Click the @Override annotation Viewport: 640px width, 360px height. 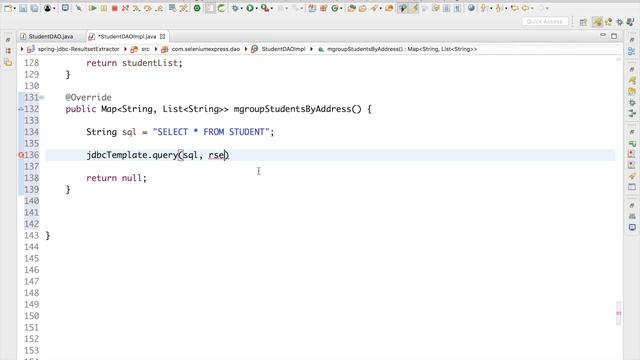pyautogui.click(x=89, y=98)
